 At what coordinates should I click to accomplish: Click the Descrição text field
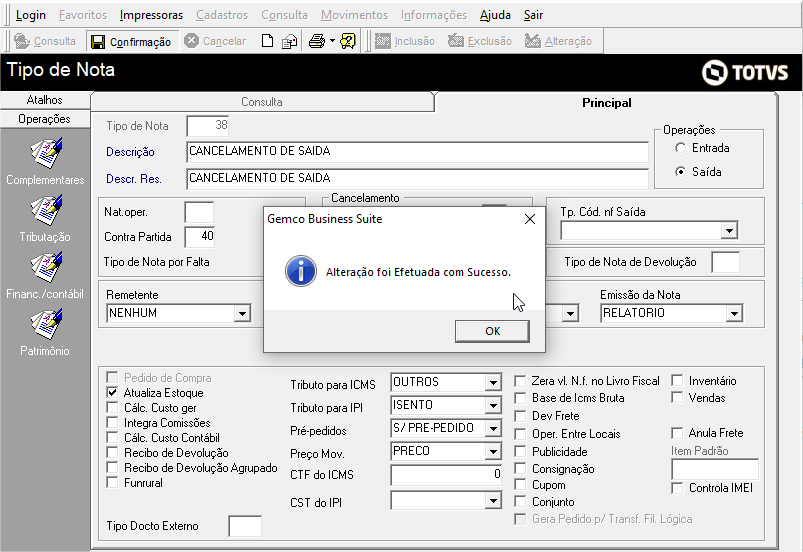click(417, 152)
